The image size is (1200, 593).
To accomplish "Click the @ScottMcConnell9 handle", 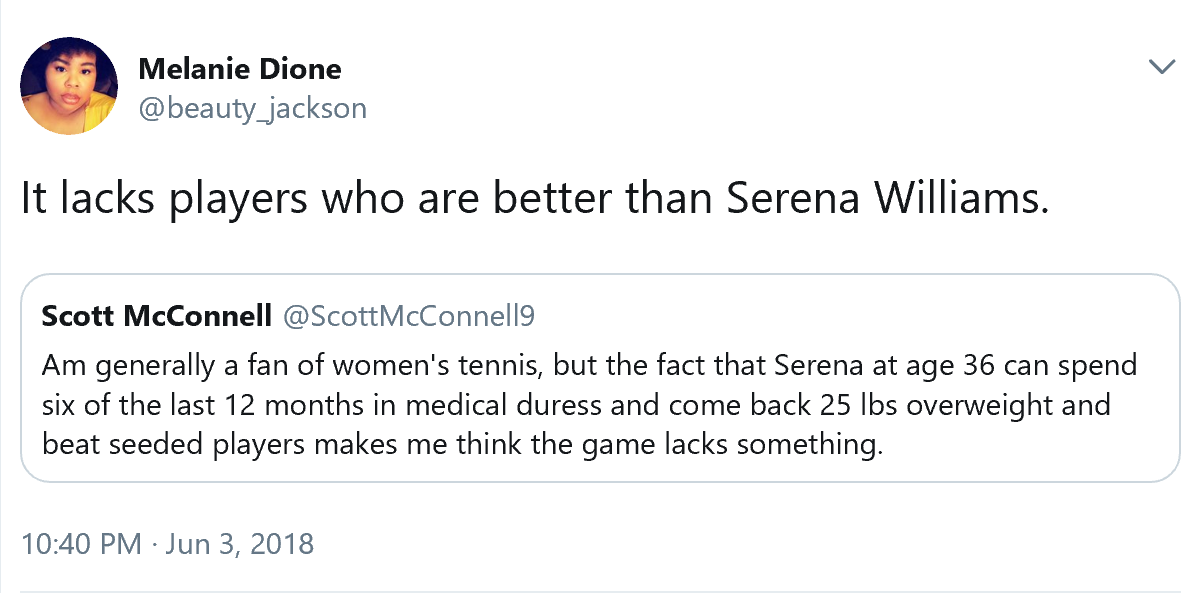I will pos(410,317).
